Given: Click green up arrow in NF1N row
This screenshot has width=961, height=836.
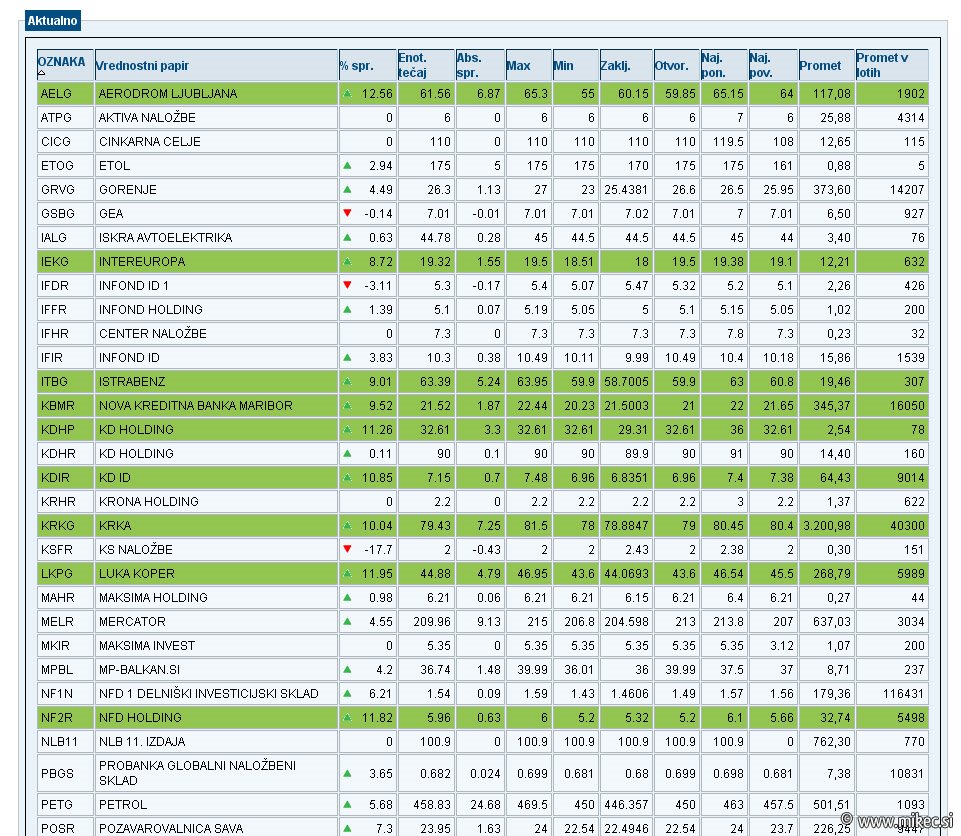Looking at the screenshot, I should 348,693.
